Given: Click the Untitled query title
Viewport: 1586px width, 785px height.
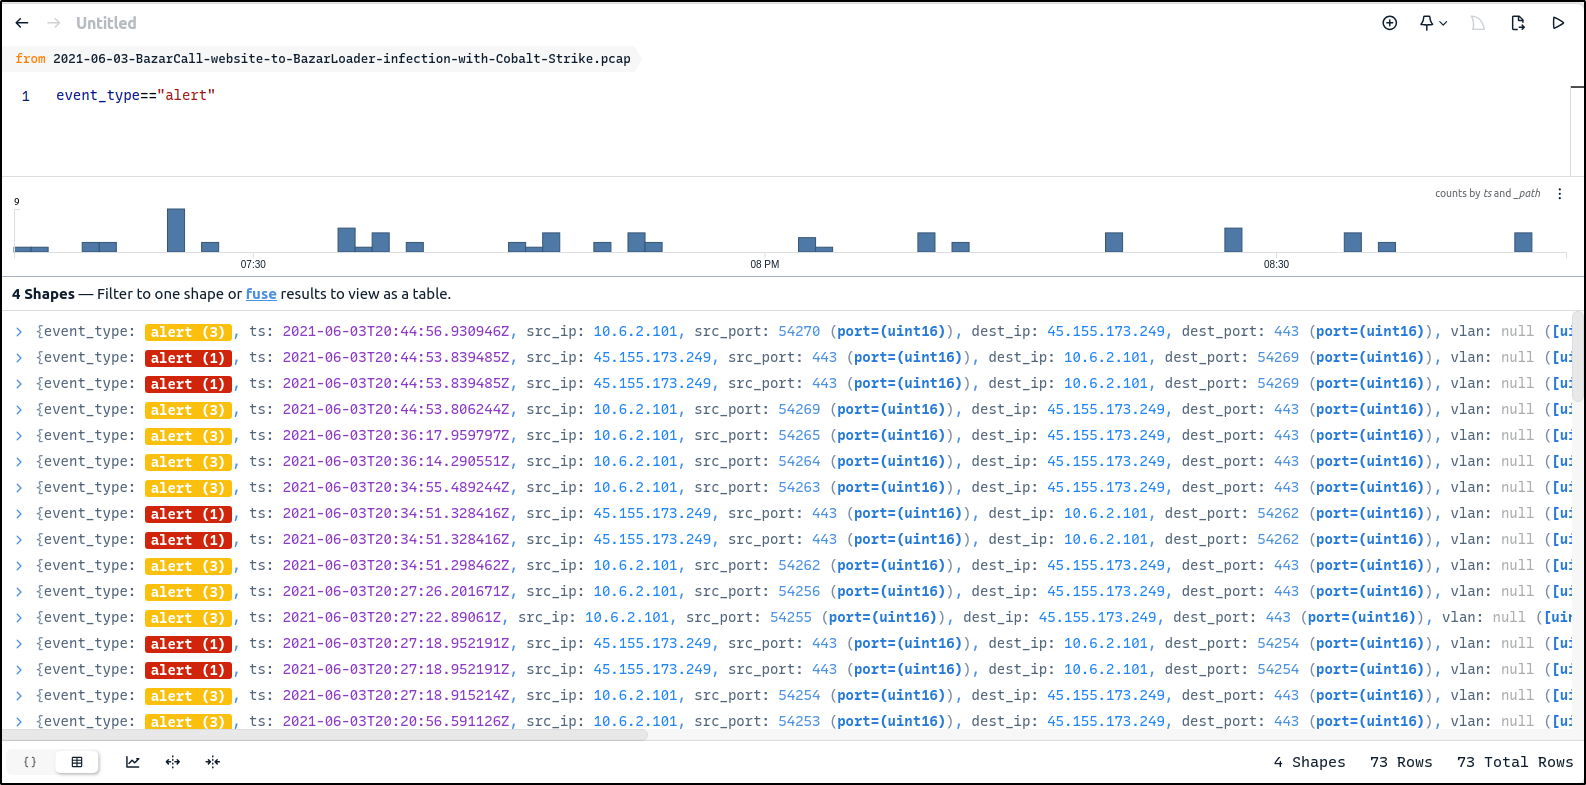Looking at the screenshot, I should tap(106, 23).
